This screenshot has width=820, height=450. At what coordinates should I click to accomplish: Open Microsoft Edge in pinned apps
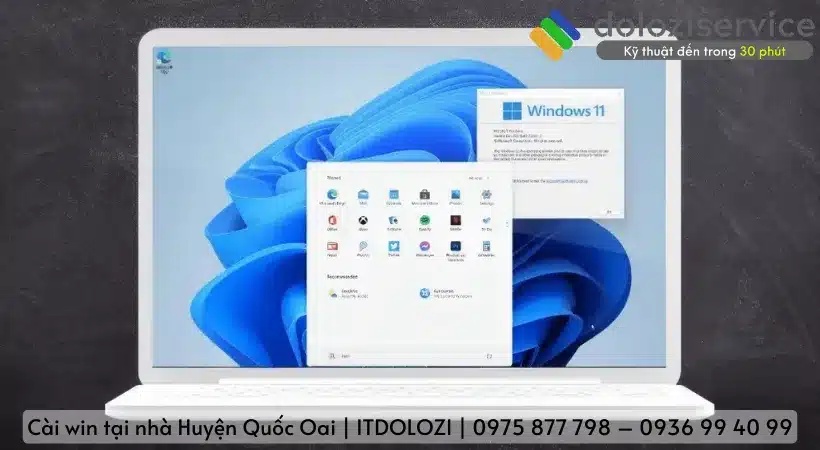332,197
